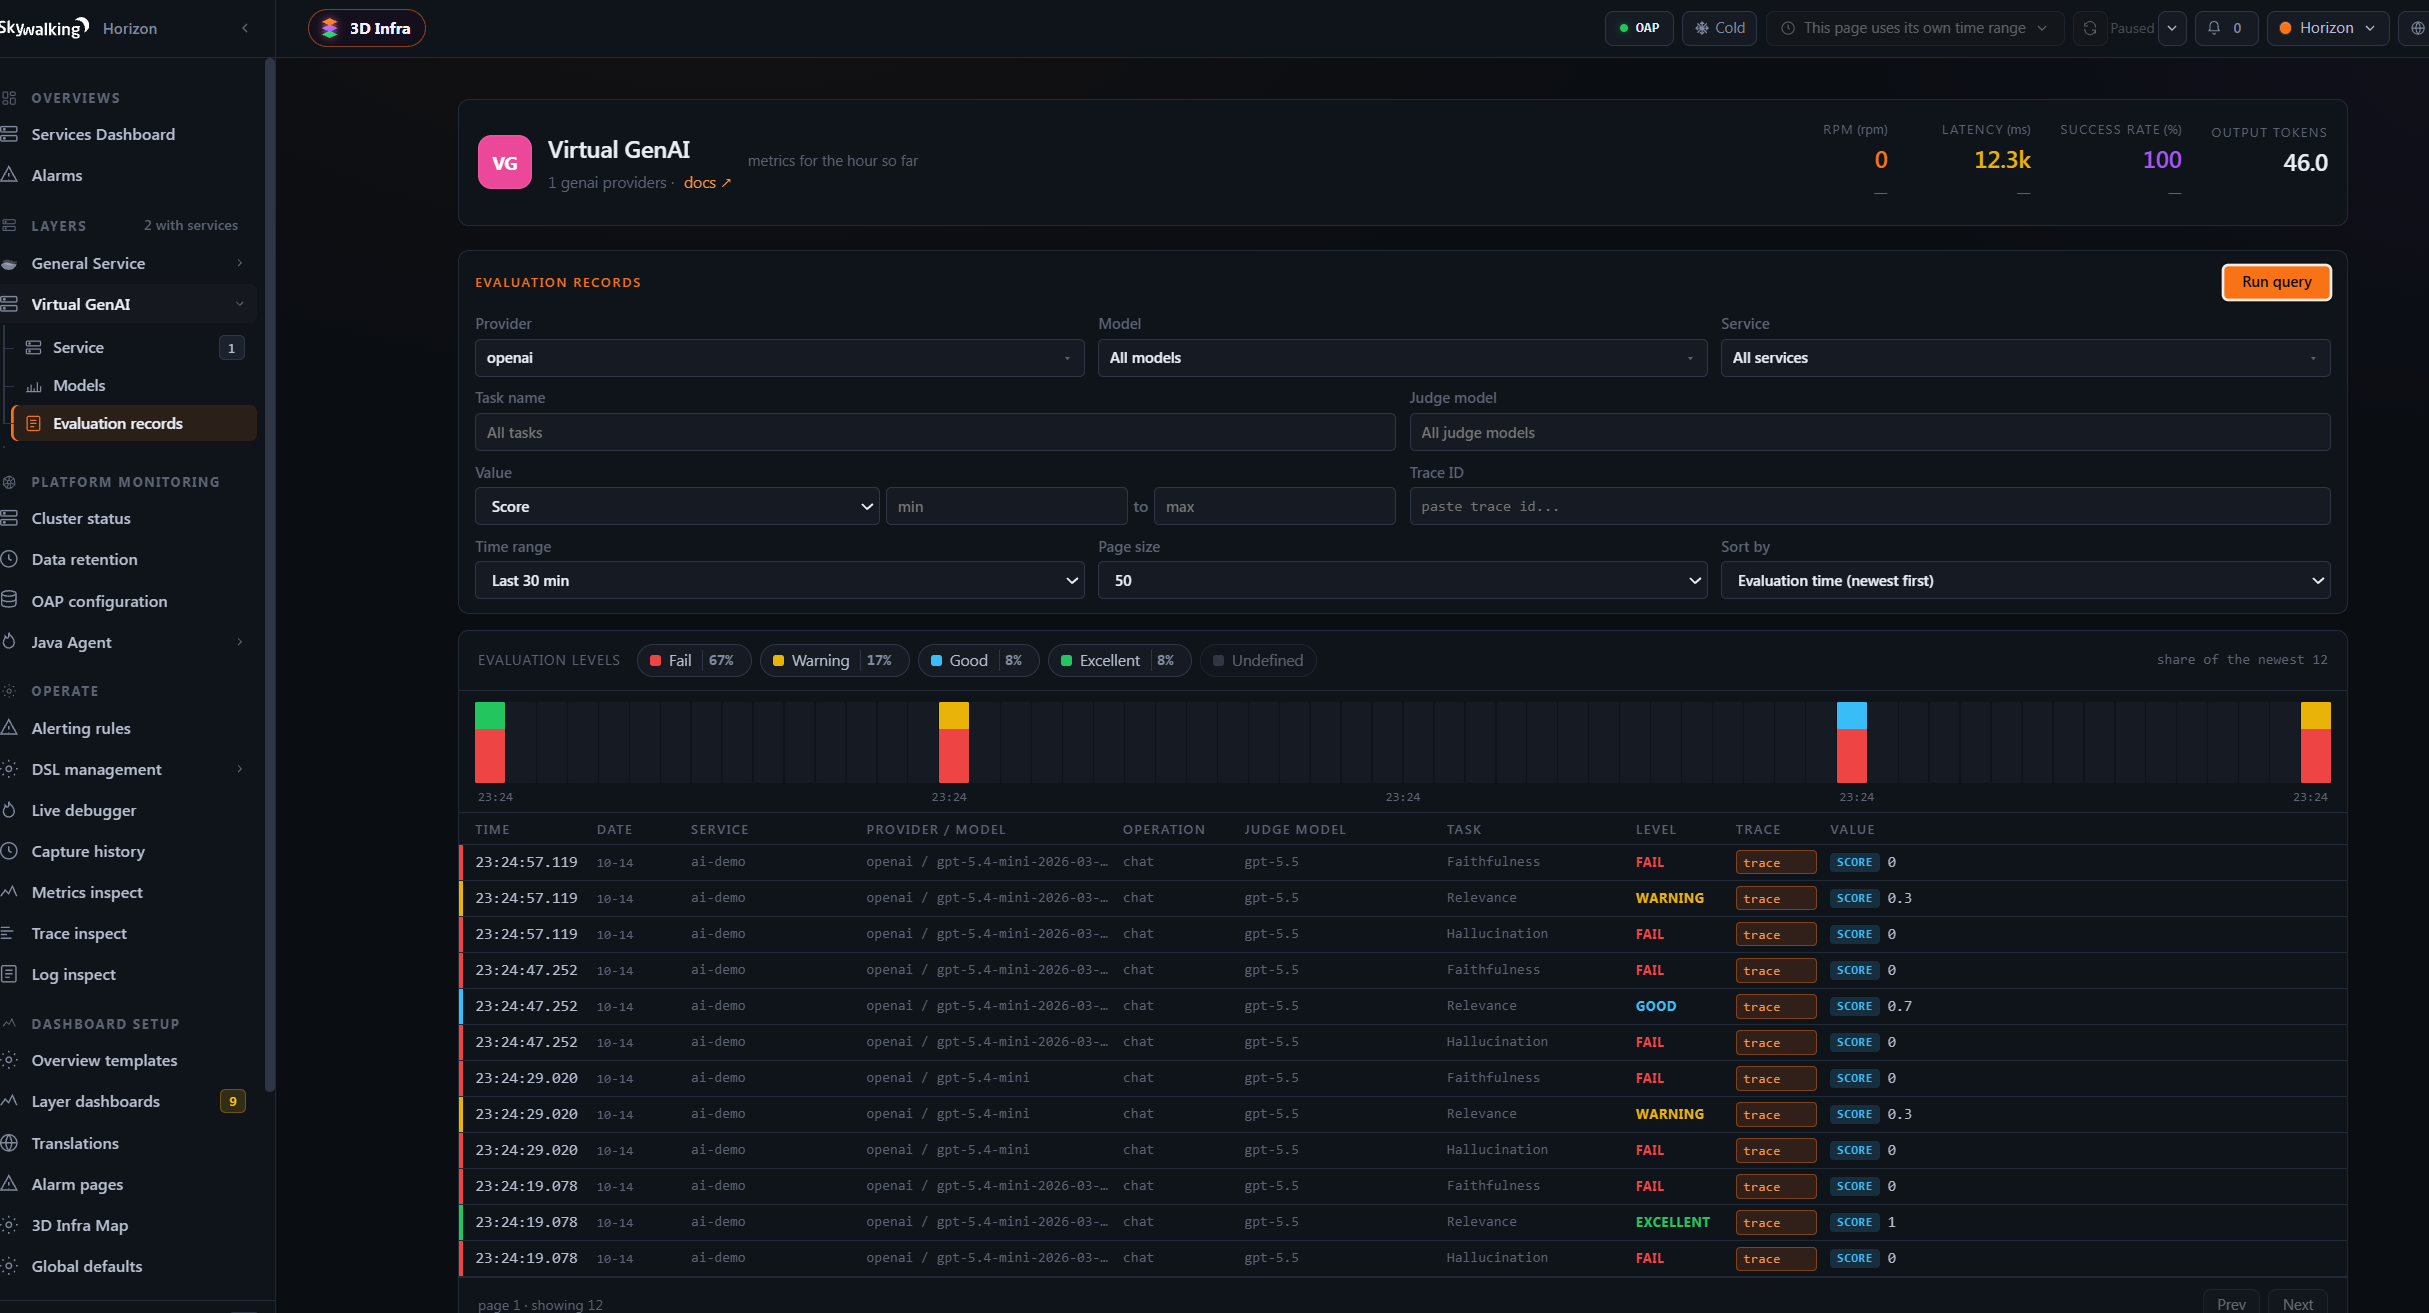
Task: Open the Provider openai dropdown
Action: (x=779, y=358)
